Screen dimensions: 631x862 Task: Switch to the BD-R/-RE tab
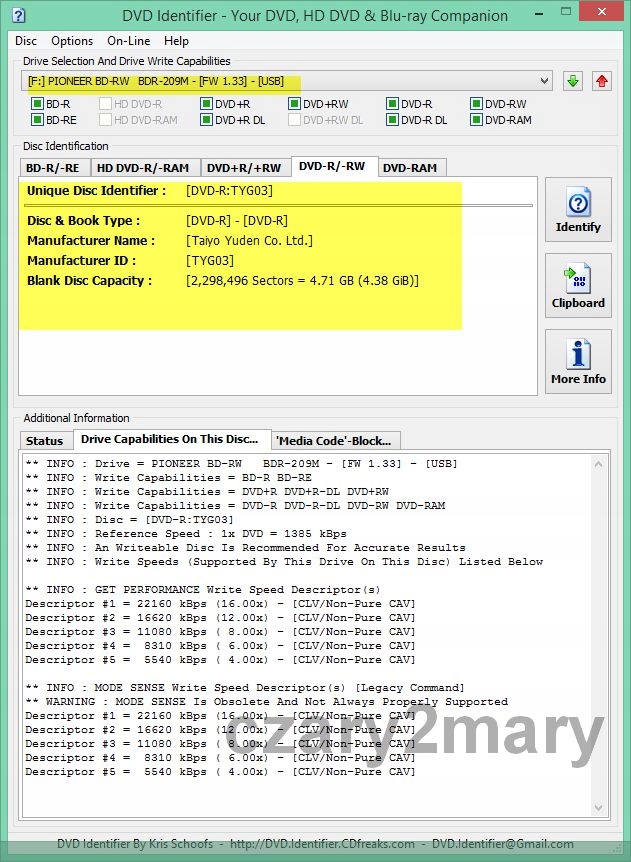55,168
